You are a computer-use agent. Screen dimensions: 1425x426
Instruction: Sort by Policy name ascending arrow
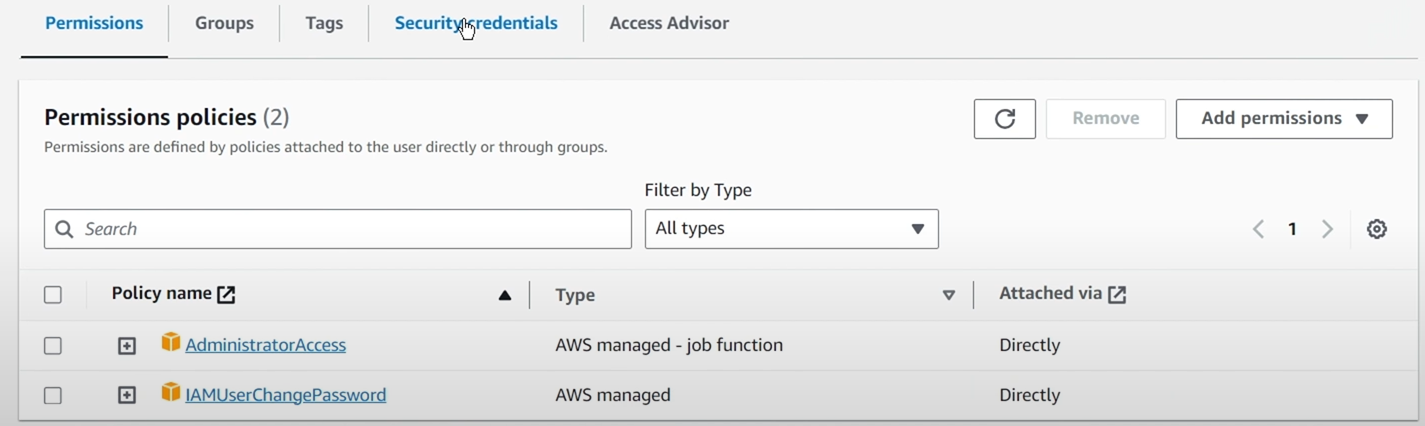pos(505,295)
